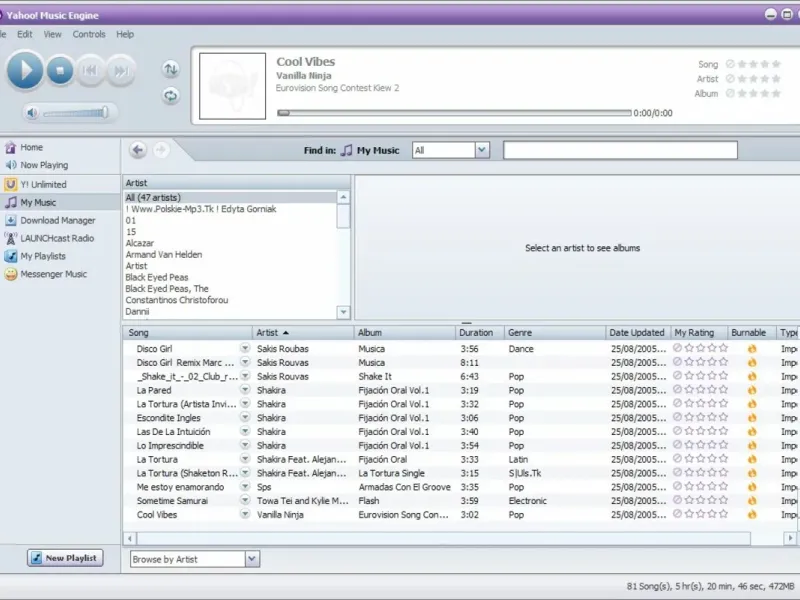Select Black Eyed Peas in artist list

pos(157,277)
